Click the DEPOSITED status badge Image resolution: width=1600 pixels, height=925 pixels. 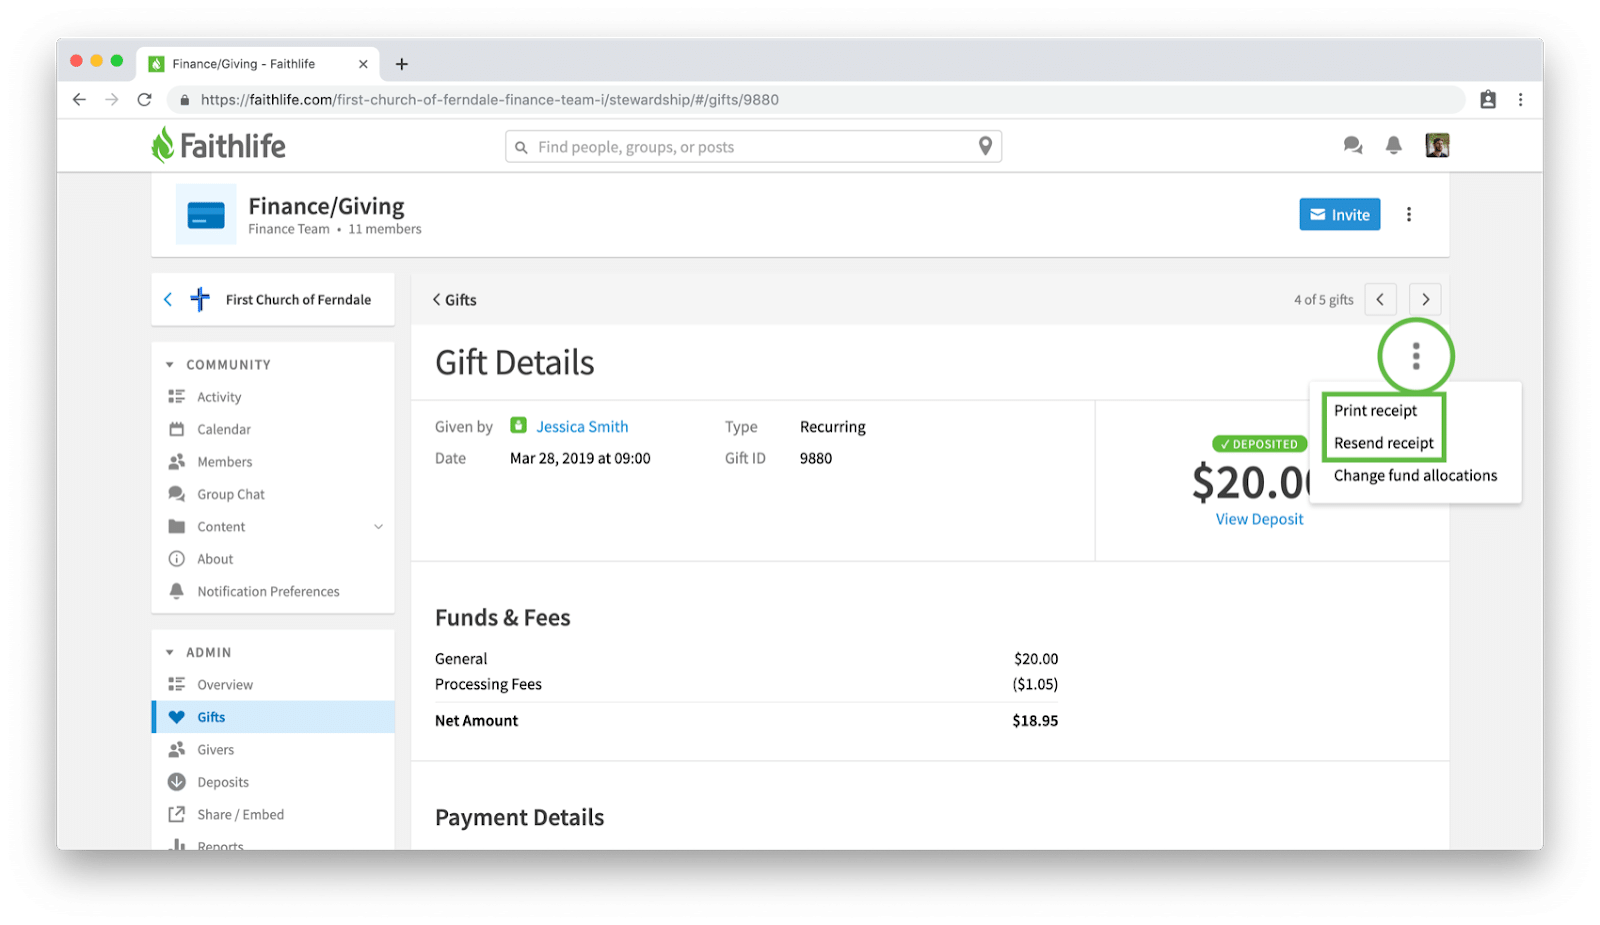1259,444
